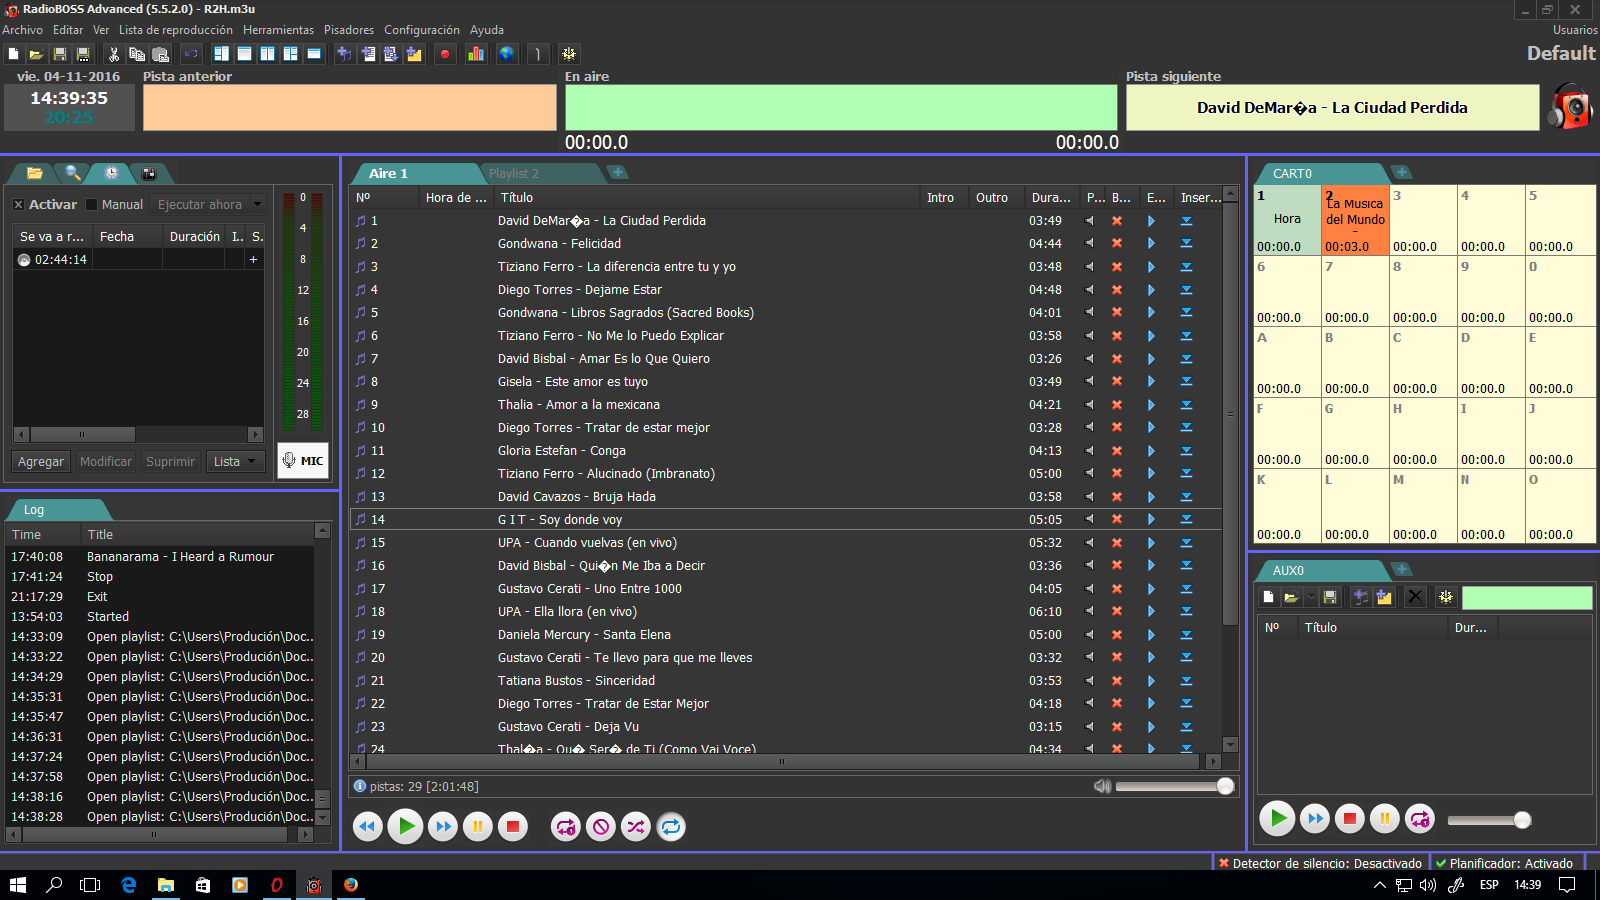Switch to the search magnifier tab
Image resolution: width=1600 pixels, height=900 pixels.
tap(72, 173)
